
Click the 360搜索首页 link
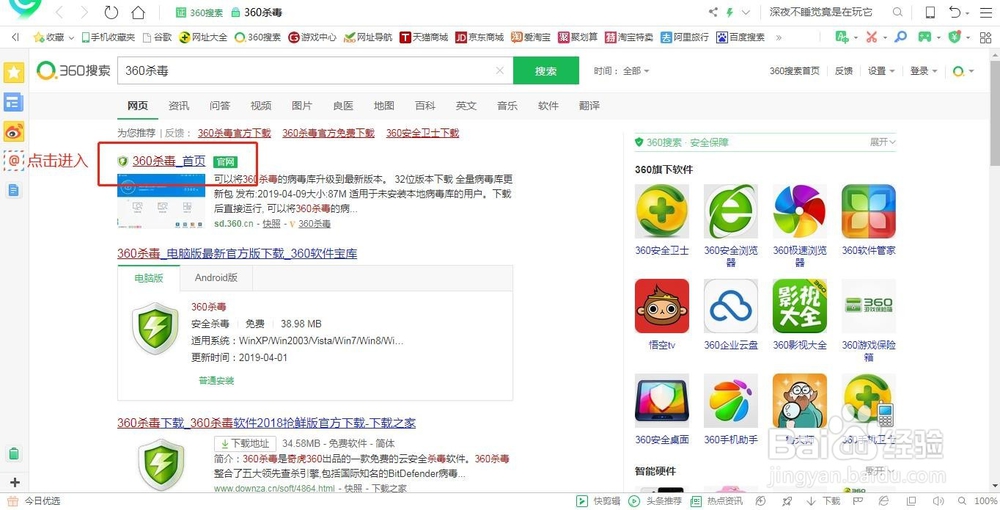pos(795,71)
